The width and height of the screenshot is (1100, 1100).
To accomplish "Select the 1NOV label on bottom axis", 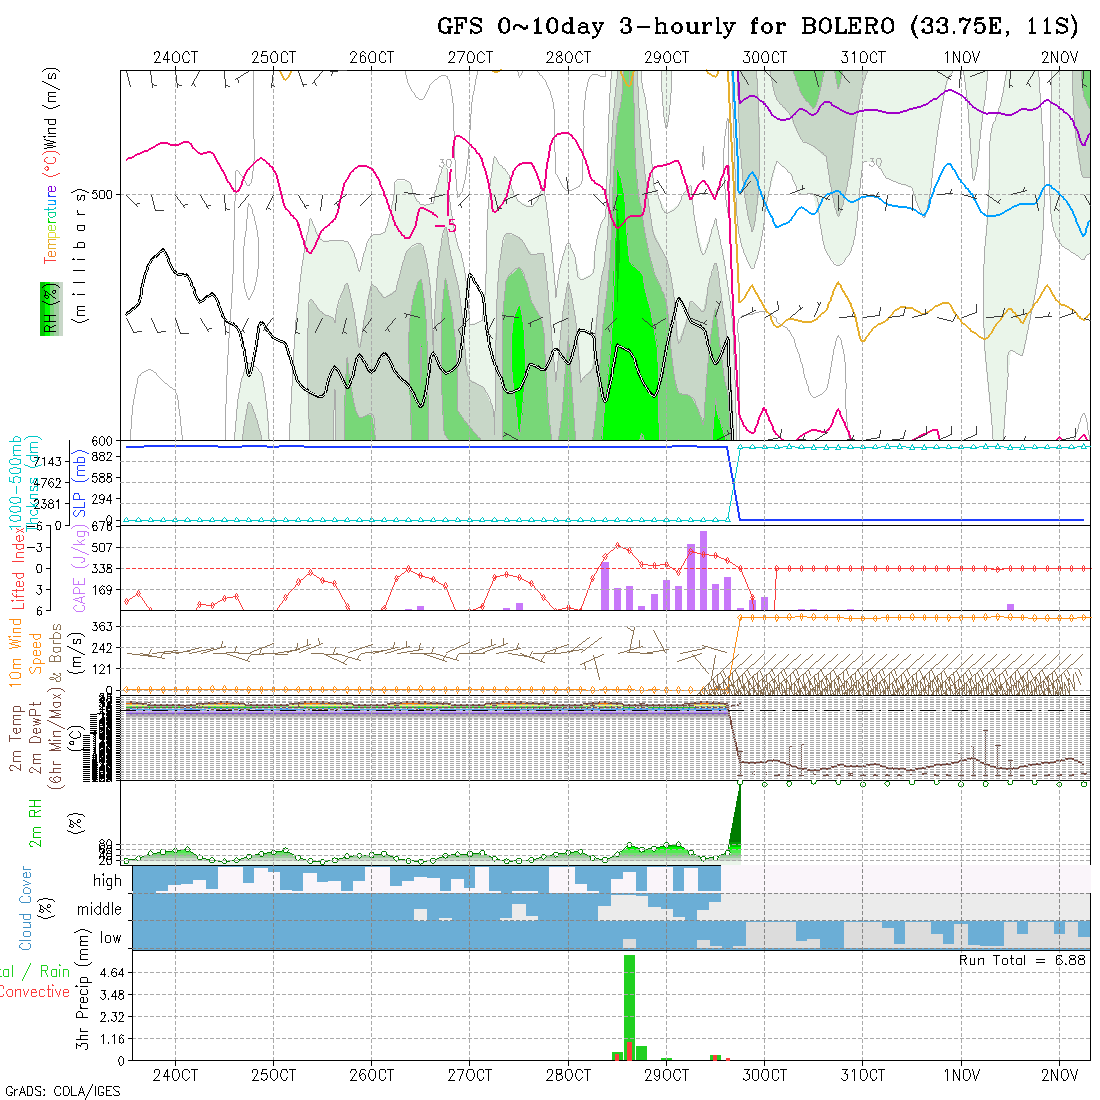I will [x=960, y=1075].
